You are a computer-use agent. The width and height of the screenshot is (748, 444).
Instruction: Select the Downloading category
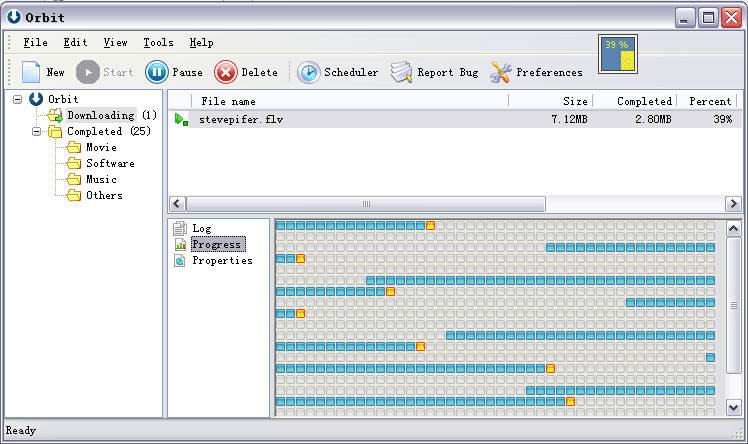[100, 115]
